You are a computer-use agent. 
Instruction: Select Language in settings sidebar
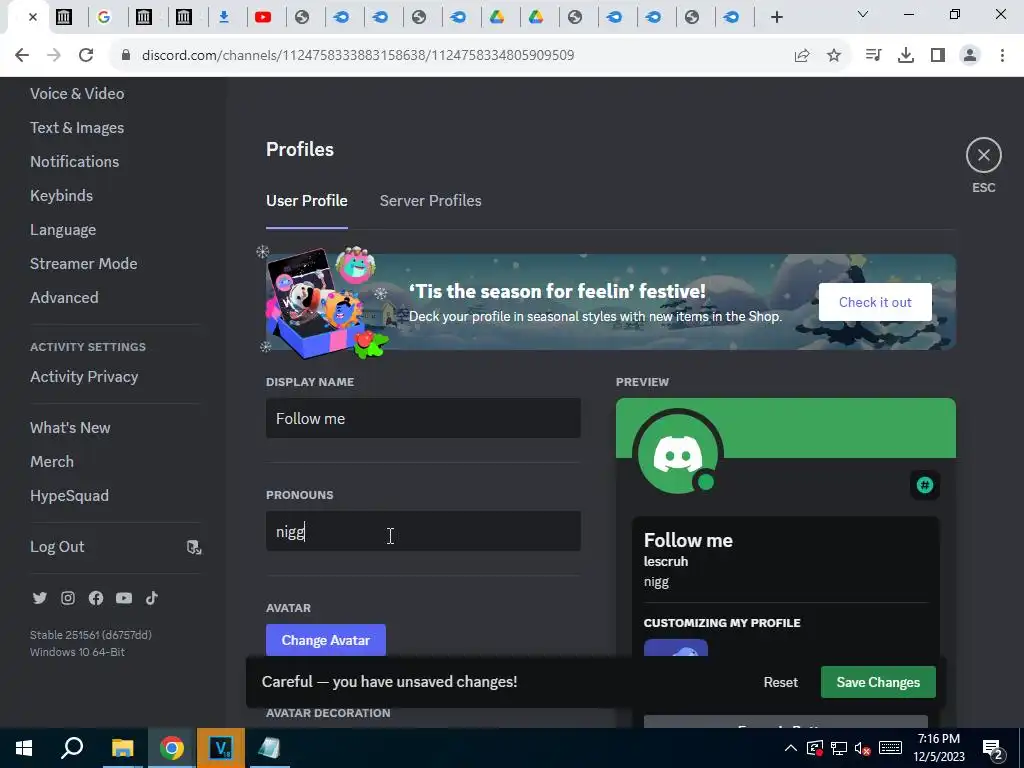63,230
